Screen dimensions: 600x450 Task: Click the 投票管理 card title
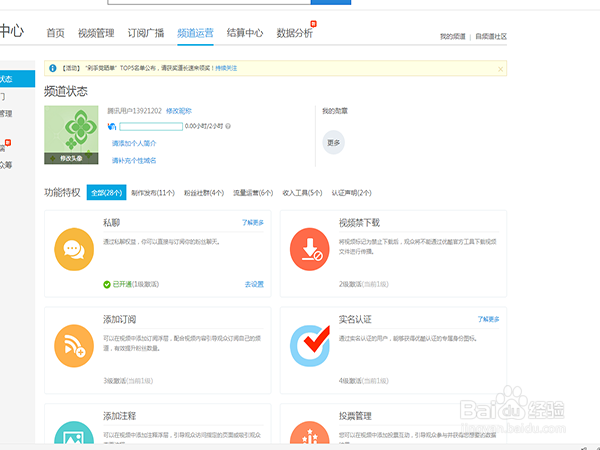pyautogui.click(x=355, y=416)
